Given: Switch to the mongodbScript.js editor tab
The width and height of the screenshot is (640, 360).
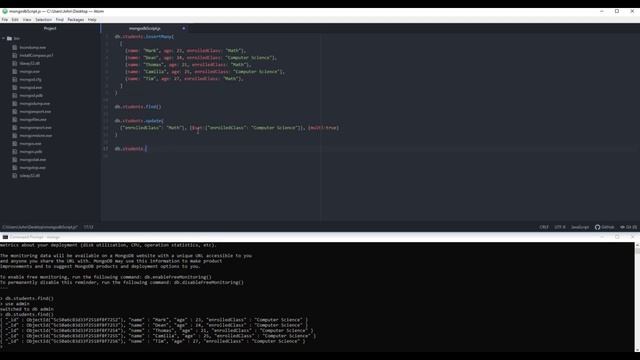Looking at the screenshot, I should point(145,28).
